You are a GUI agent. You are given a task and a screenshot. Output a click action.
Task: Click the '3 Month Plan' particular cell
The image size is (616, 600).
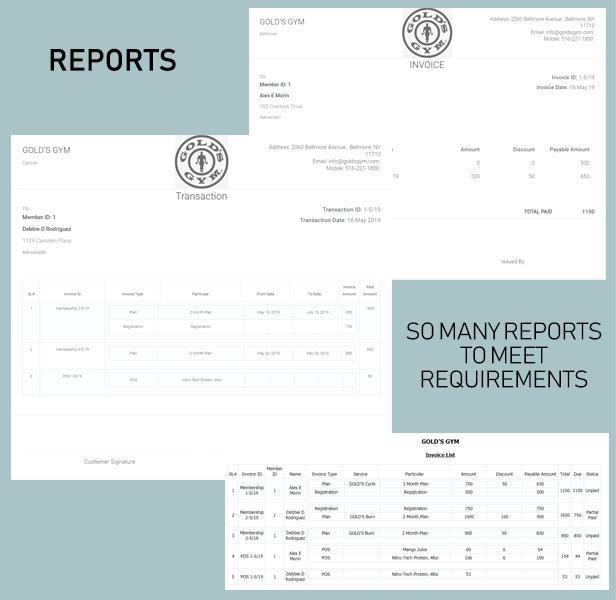[415, 484]
